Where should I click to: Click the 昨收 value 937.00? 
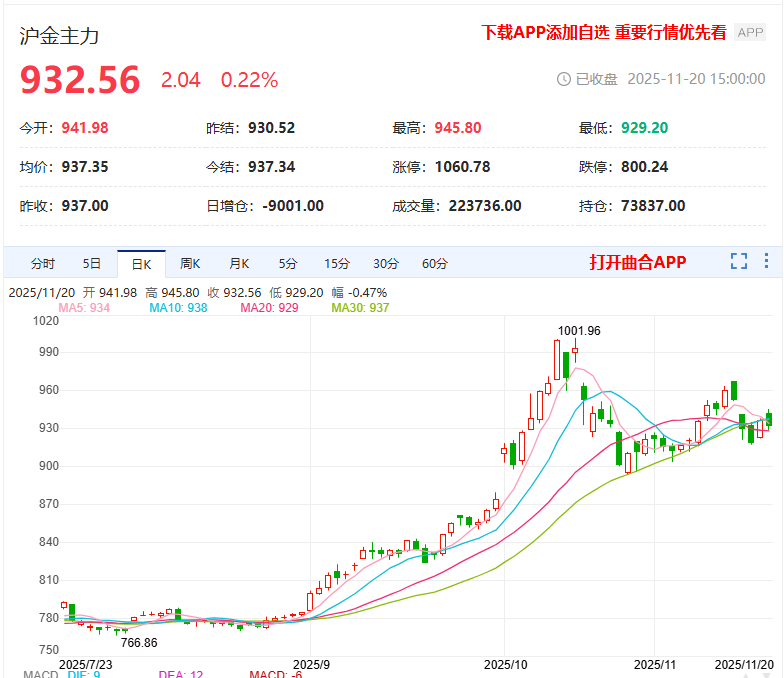click(x=85, y=206)
